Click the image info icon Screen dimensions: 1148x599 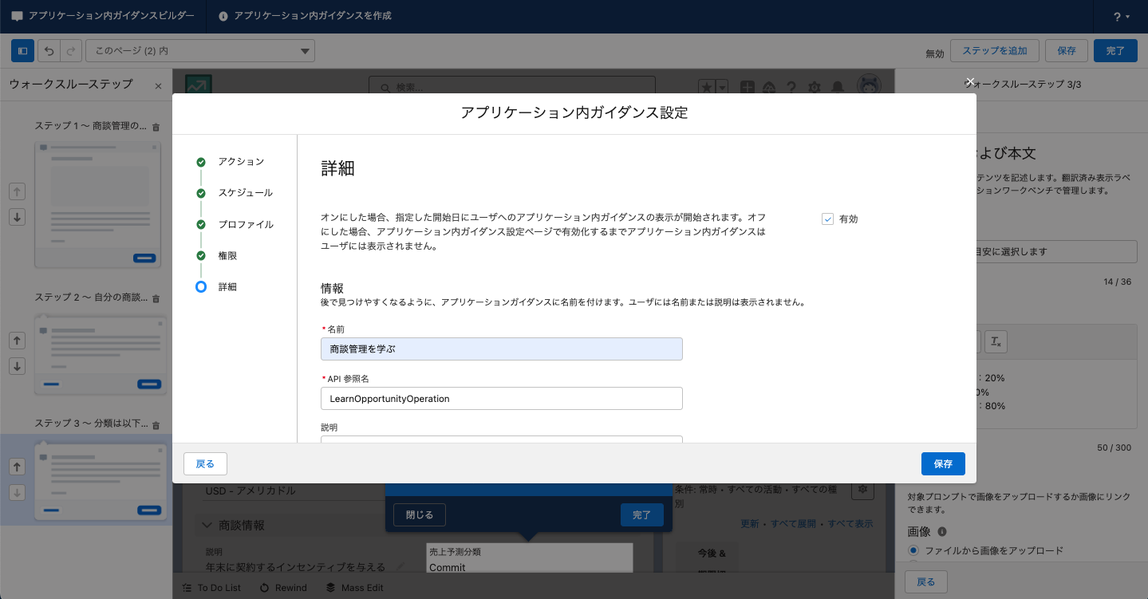(x=942, y=532)
